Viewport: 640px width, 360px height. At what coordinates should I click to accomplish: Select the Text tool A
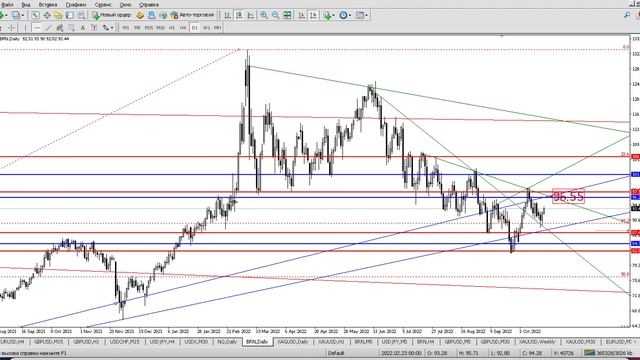click(83, 28)
